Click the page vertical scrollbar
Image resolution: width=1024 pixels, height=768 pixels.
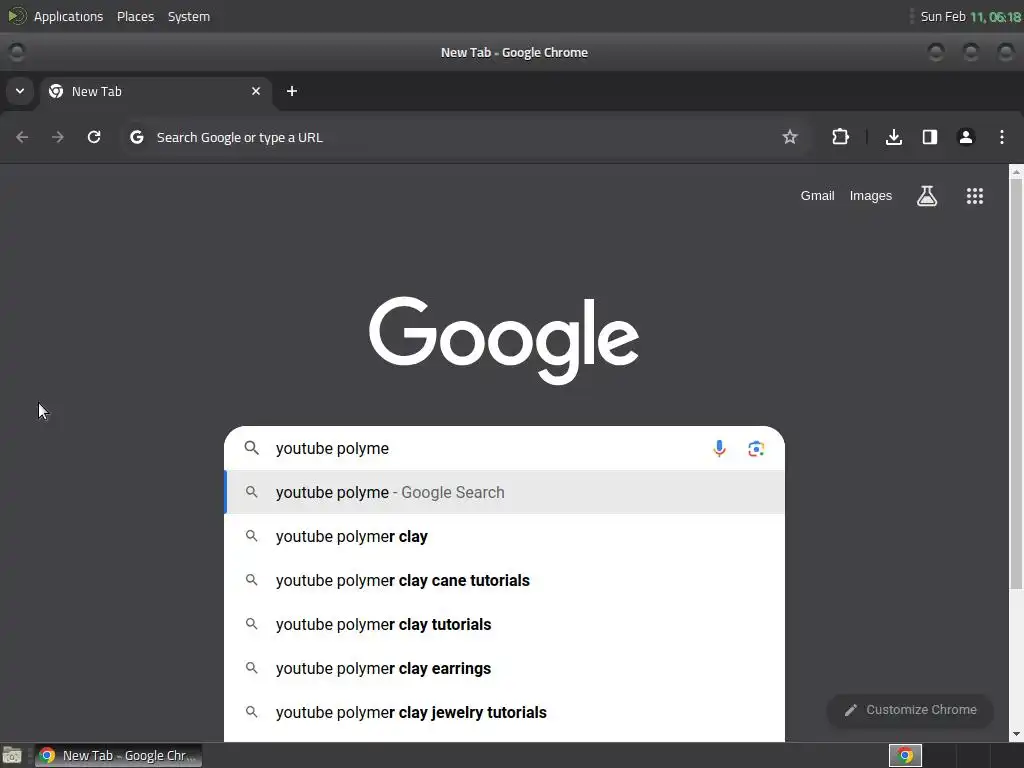pyautogui.click(x=1016, y=383)
